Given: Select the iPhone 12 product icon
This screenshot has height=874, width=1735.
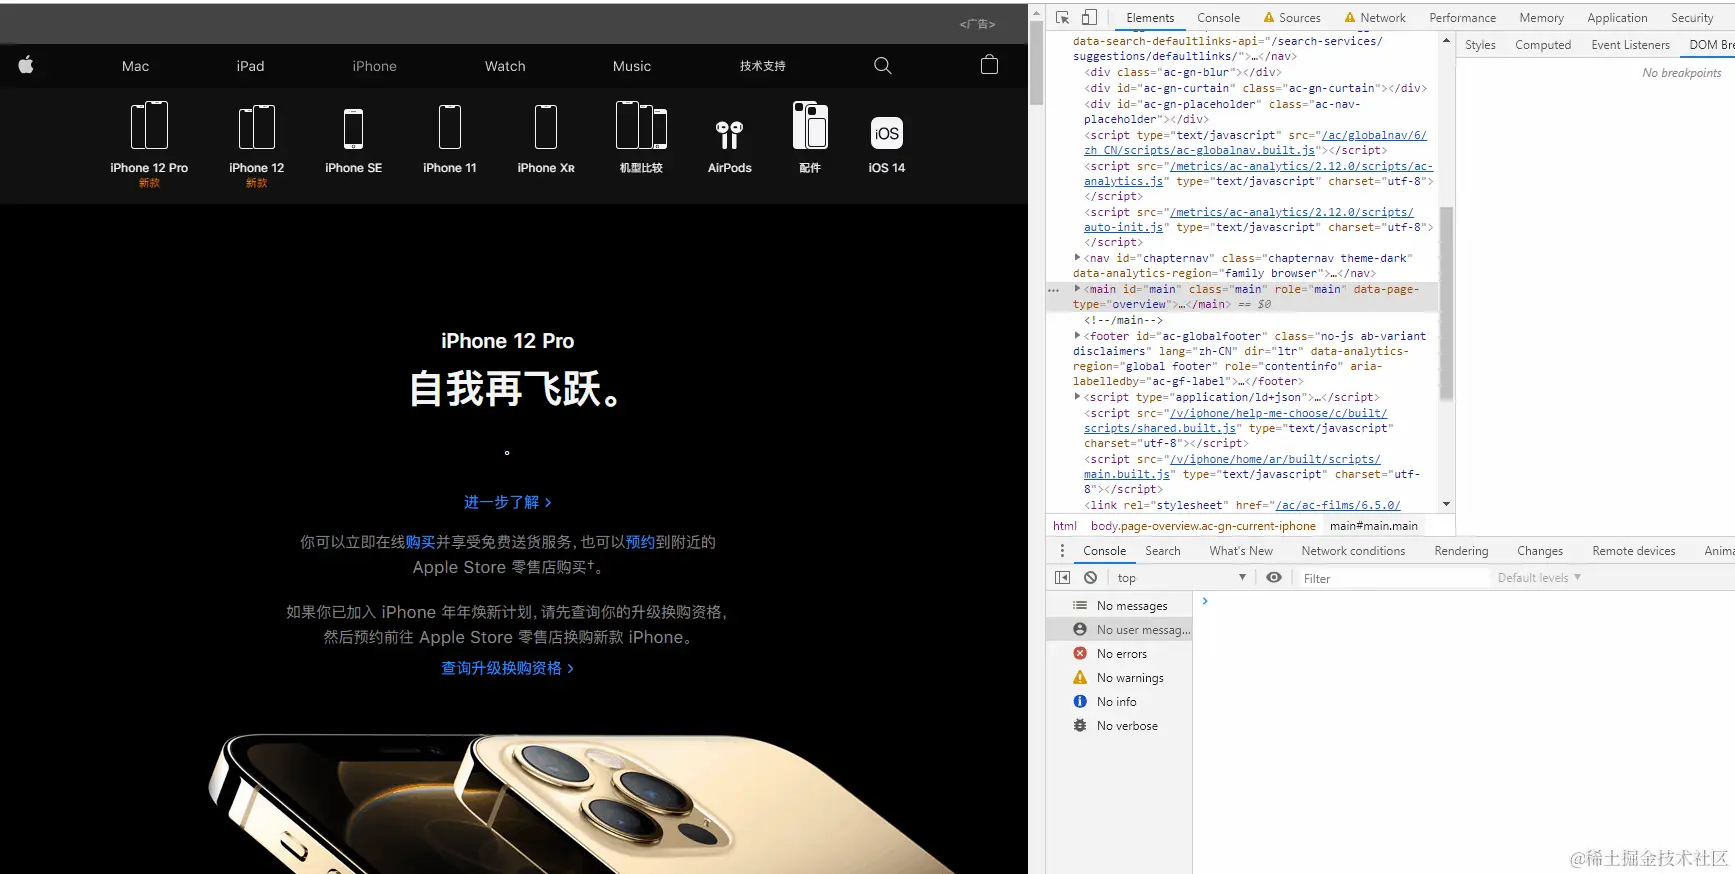Looking at the screenshot, I should pos(257,127).
